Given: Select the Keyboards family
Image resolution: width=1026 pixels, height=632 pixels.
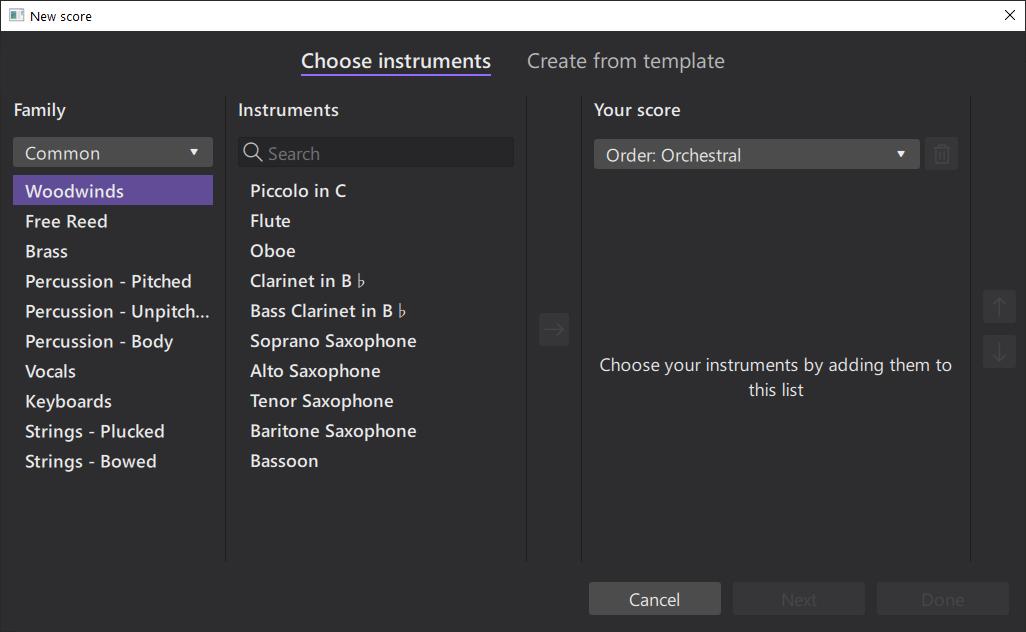Looking at the screenshot, I should click(x=68, y=401).
